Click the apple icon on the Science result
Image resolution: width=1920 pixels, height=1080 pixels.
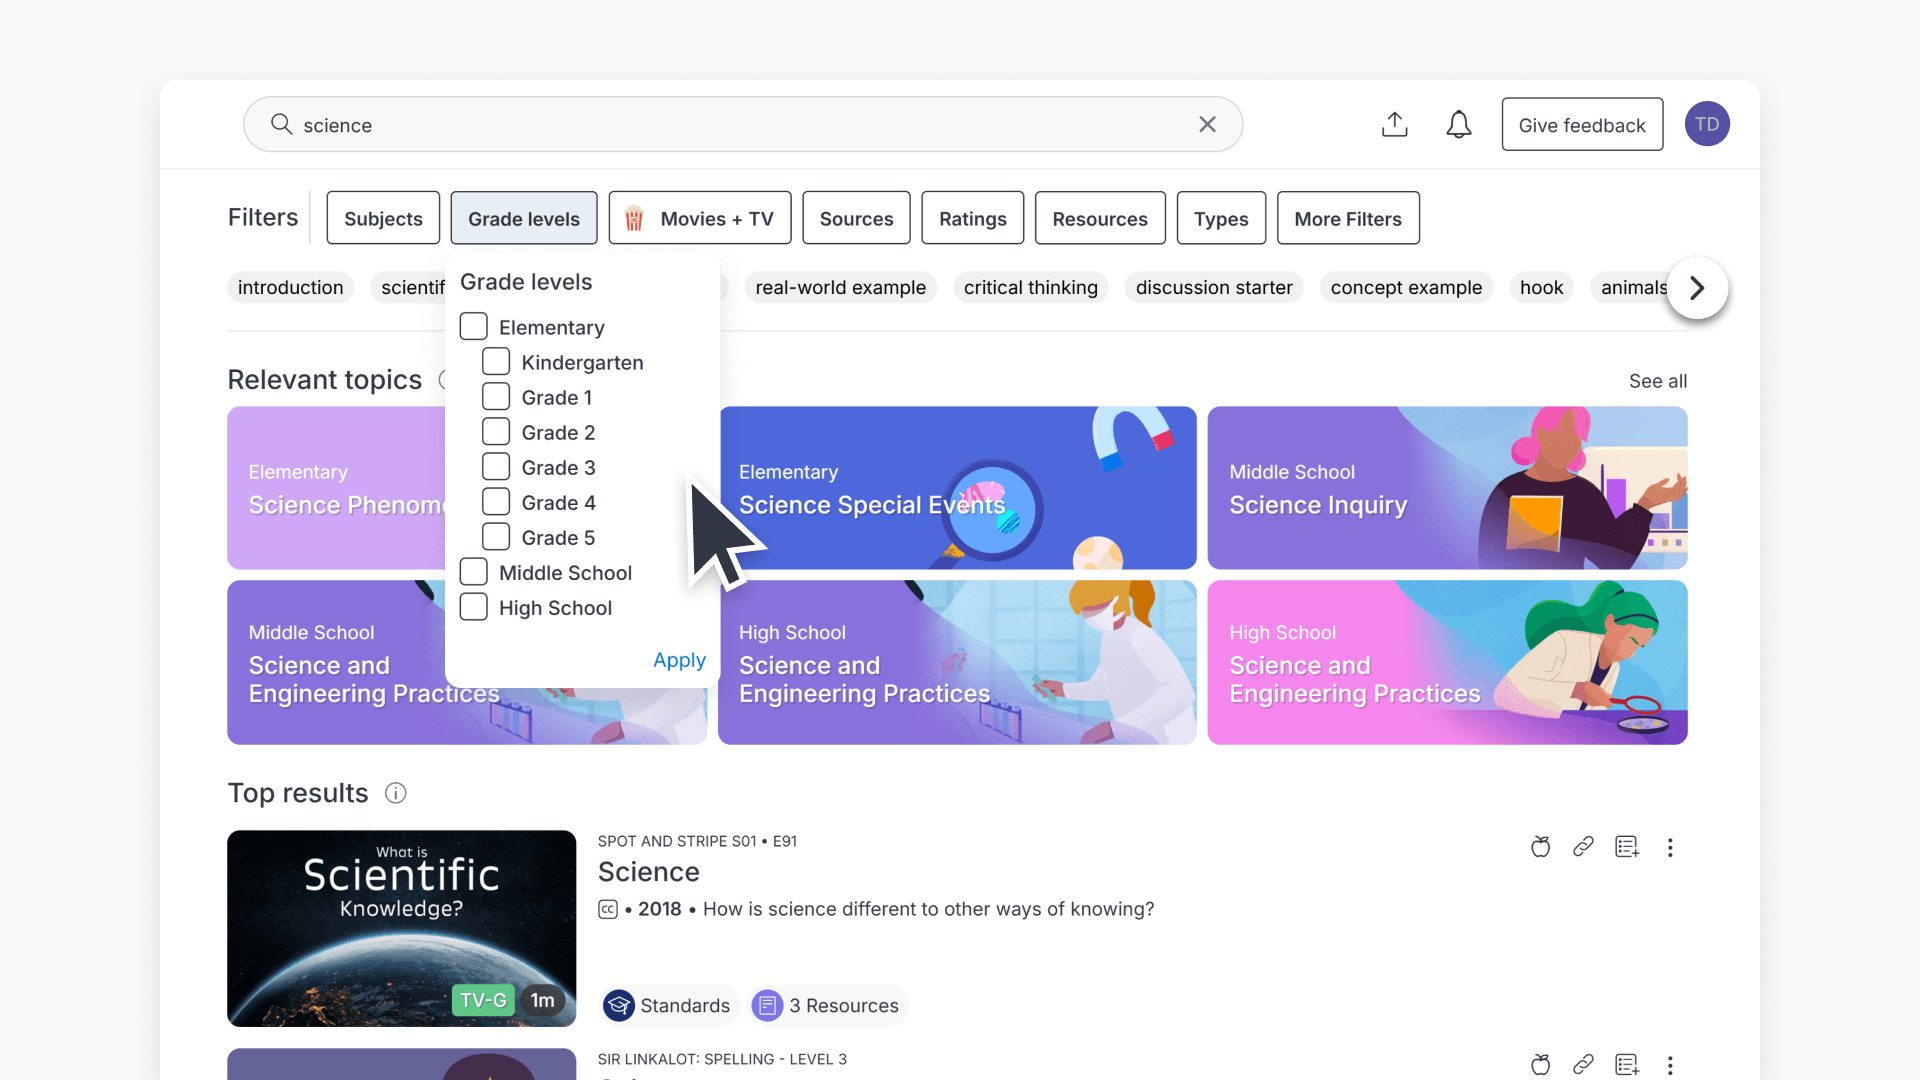(1540, 847)
